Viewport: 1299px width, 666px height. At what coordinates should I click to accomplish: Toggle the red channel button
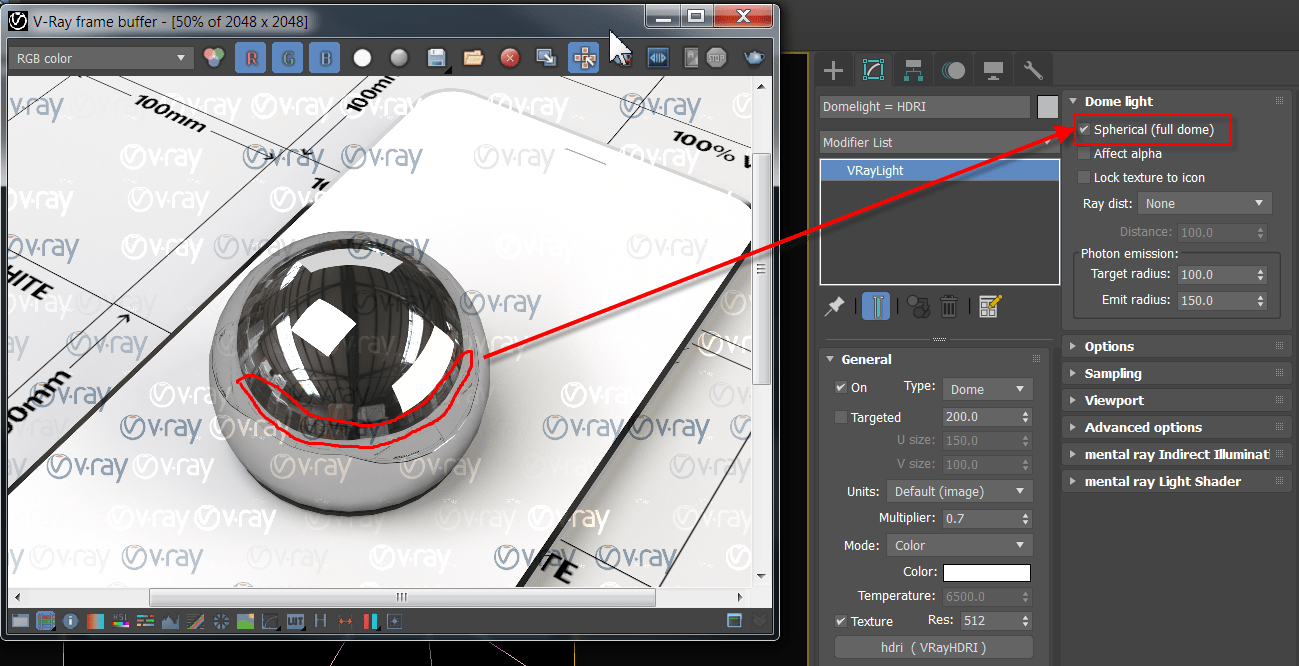(x=250, y=58)
